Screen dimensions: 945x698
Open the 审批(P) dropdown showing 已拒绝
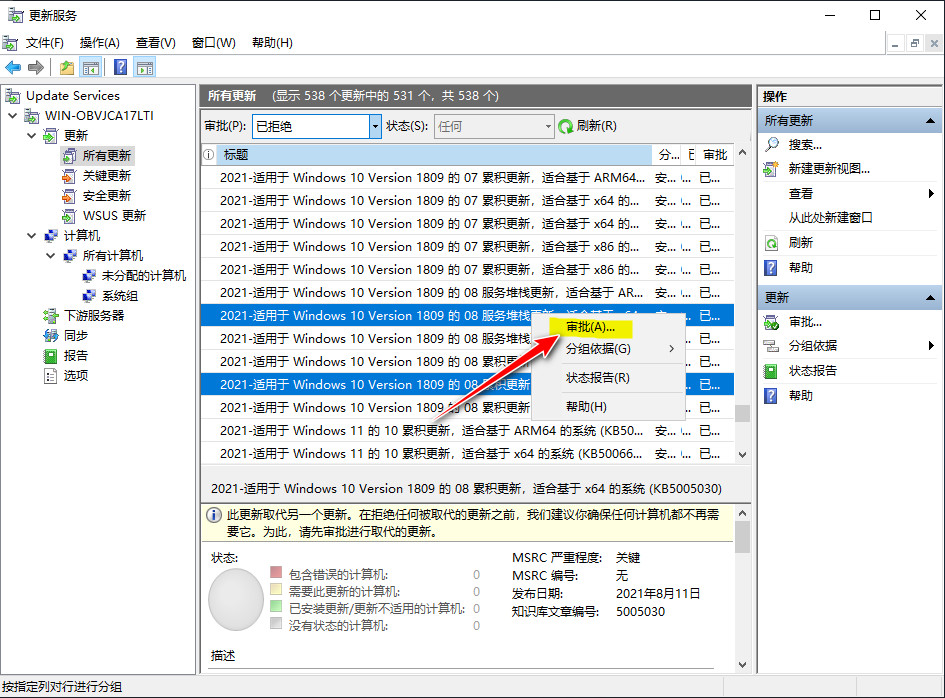coord(375,126)
